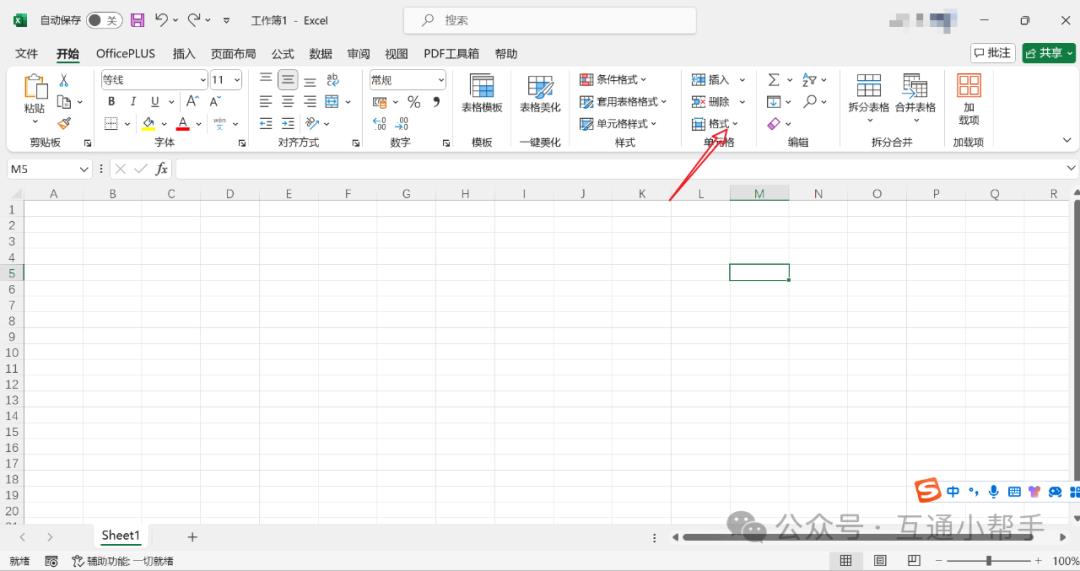Expand 条件格式 conditional formatting menu
The height and width of the screenshot is (571, 1080).
click(x=613, y=80)
